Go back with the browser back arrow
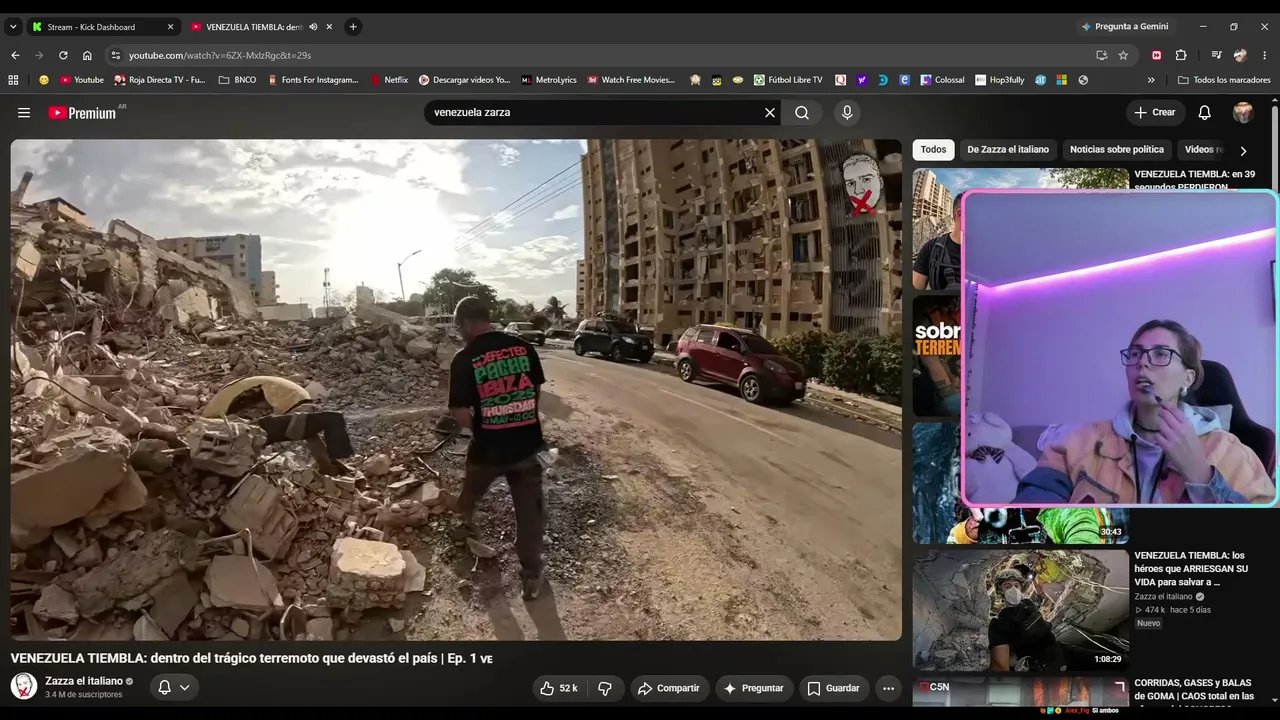 (15, 55)
